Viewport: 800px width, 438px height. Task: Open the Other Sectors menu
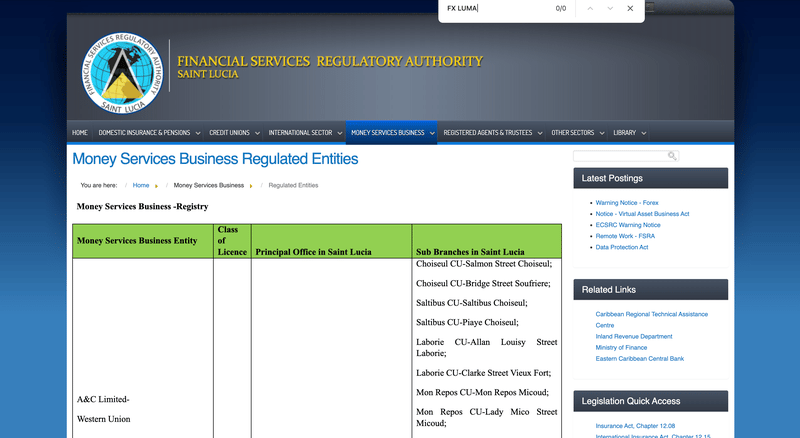pos(572,133)
